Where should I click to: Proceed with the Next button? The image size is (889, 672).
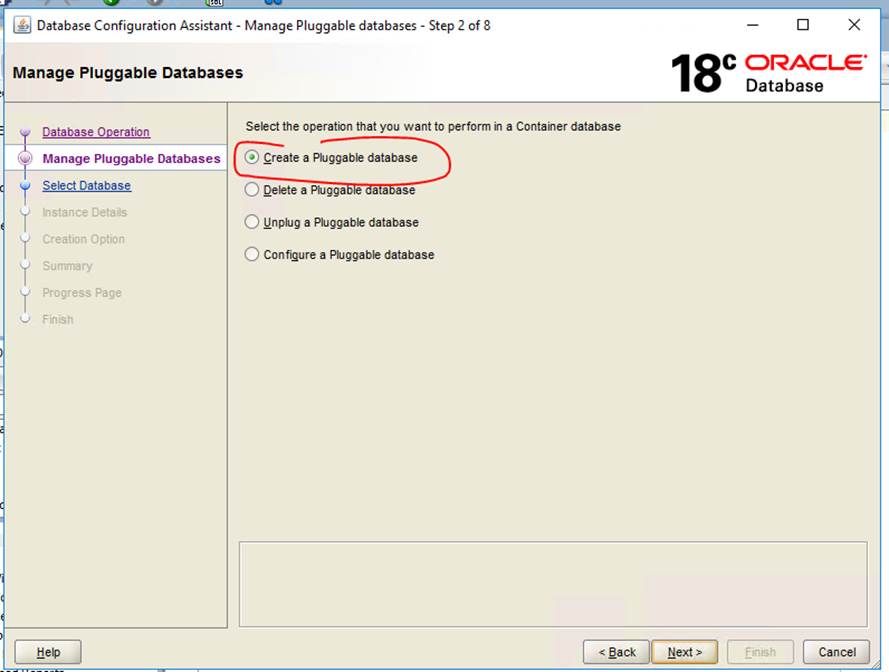684,652
